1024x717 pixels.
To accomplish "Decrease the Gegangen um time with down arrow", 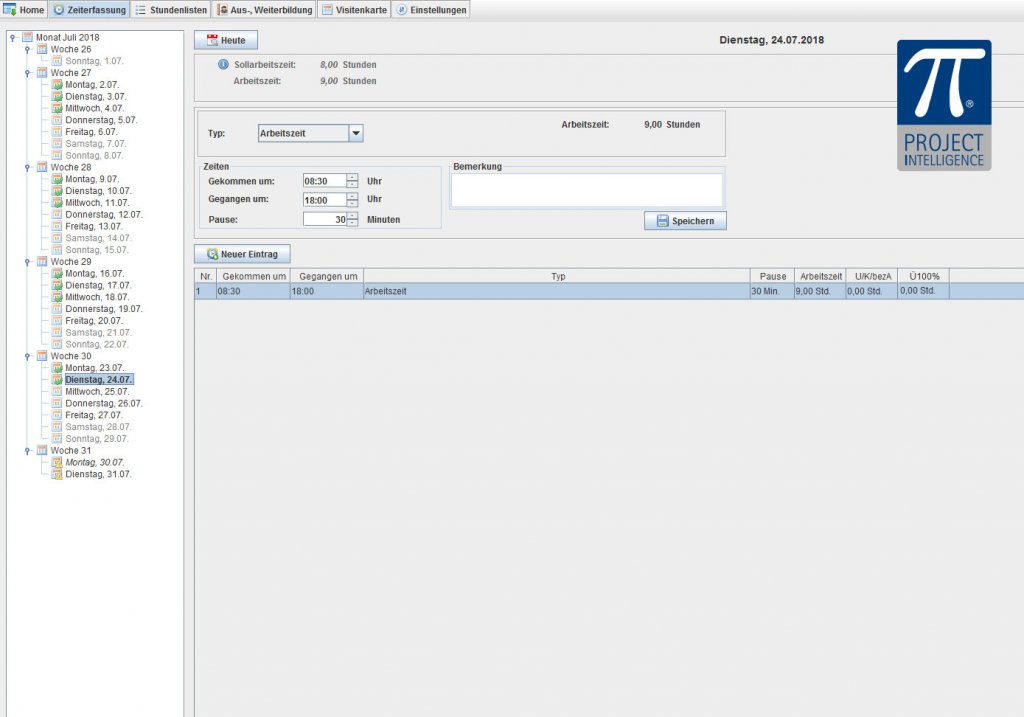I will pyautogui.click(x=352, y=204).
